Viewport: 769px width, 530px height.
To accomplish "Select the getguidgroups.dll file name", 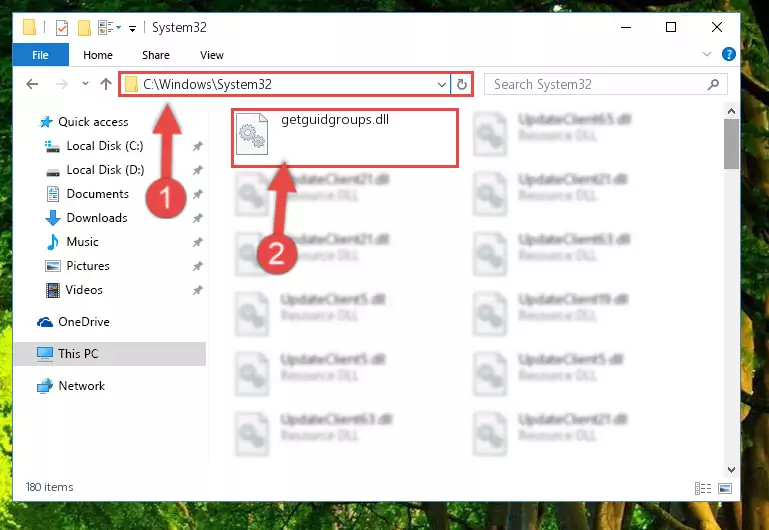I will pos(335,120).
